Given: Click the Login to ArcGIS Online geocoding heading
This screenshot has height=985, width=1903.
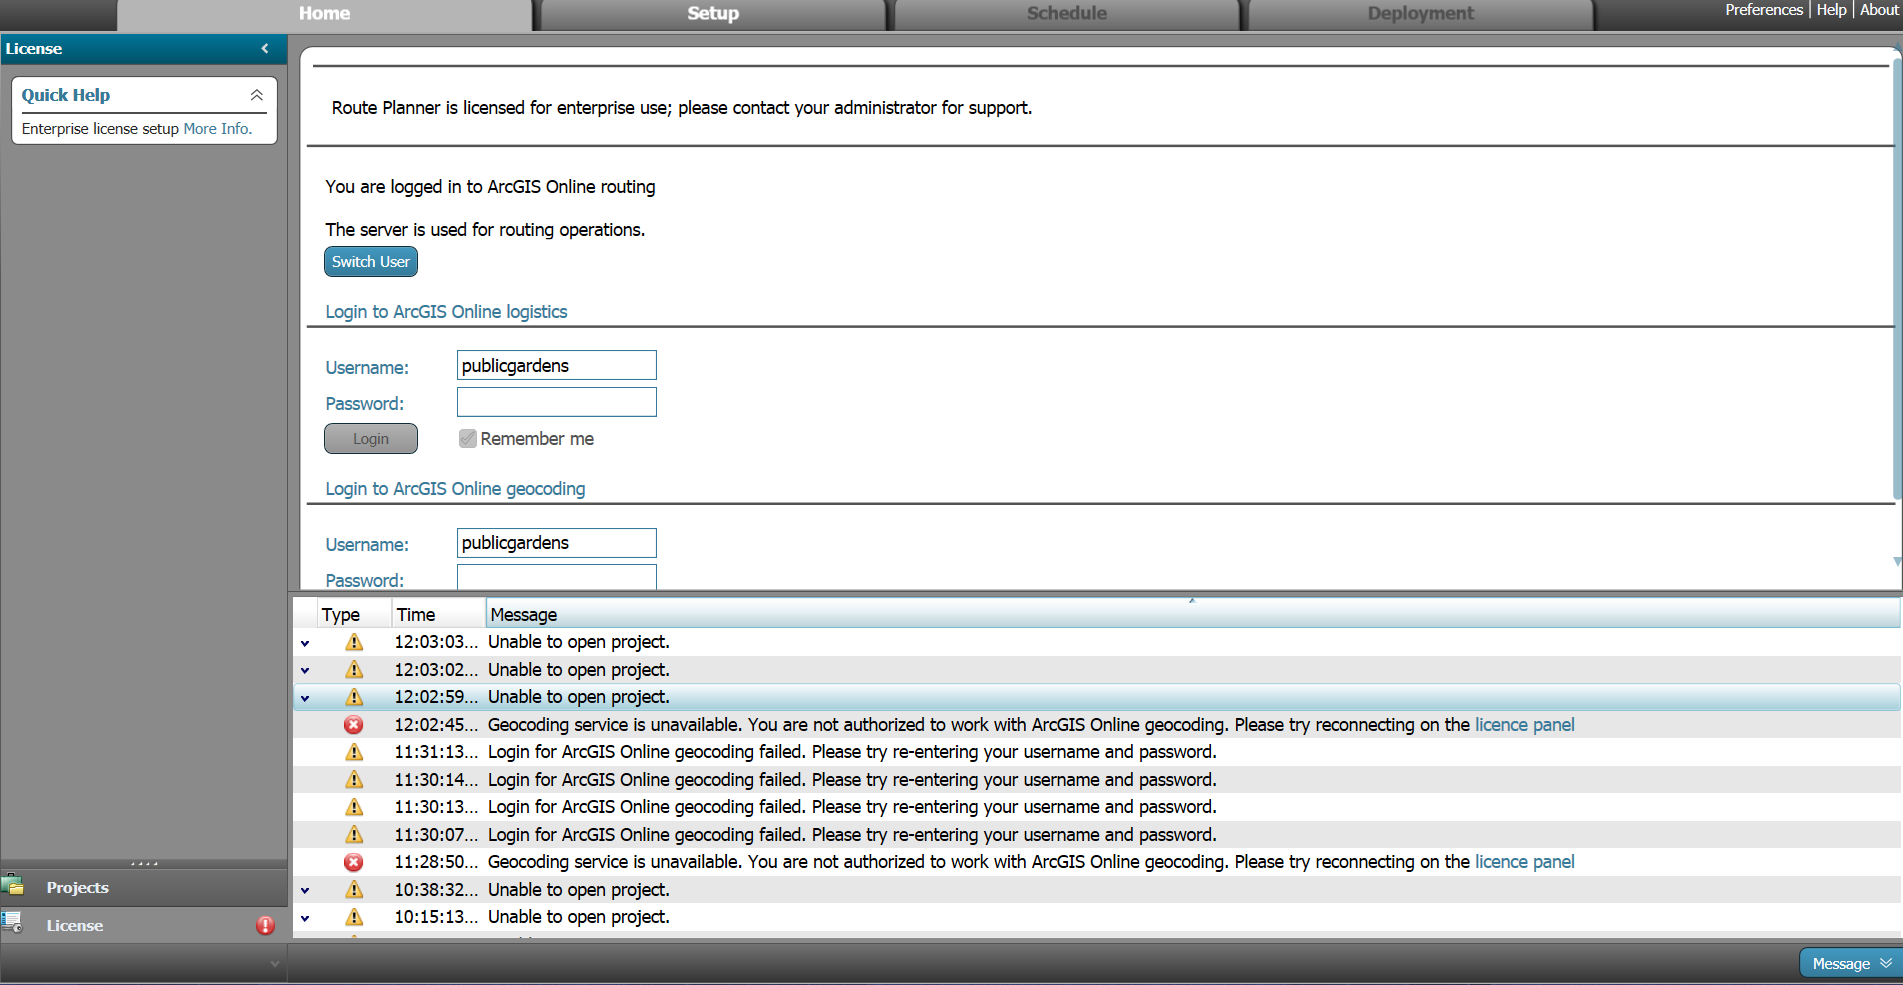Looking at the screenshot, I should (x=455, y=489).
